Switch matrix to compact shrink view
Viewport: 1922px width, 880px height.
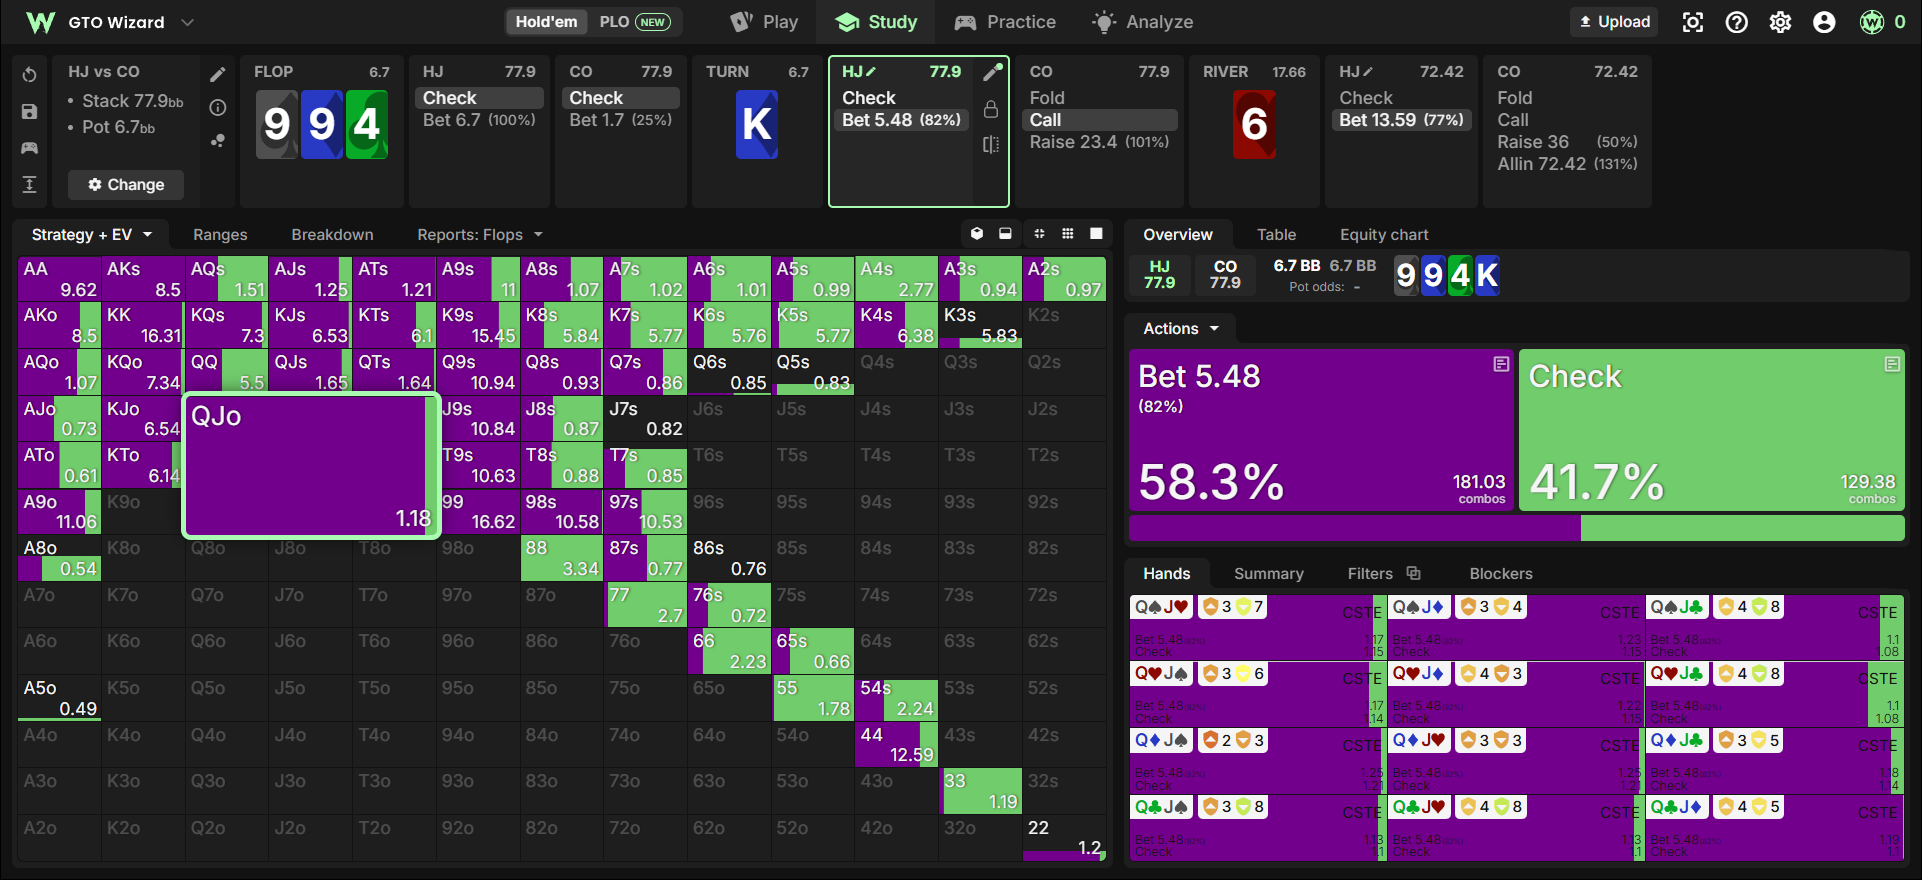tap(1039, 234)
